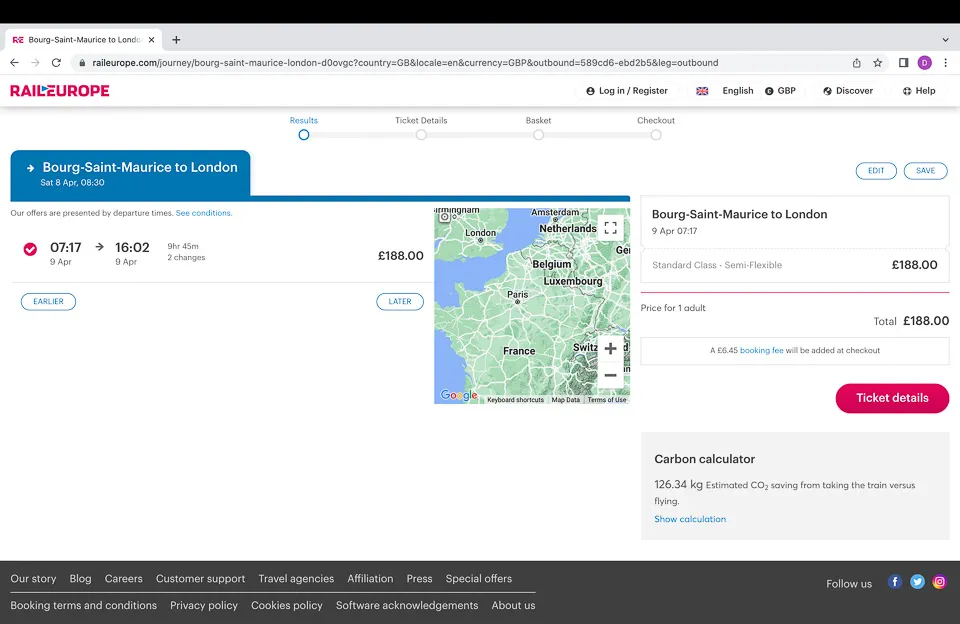Image resolution: width=960 pixels, height=624 pixels.
Task: Zoom in on the map
Action: pos(610,348)
